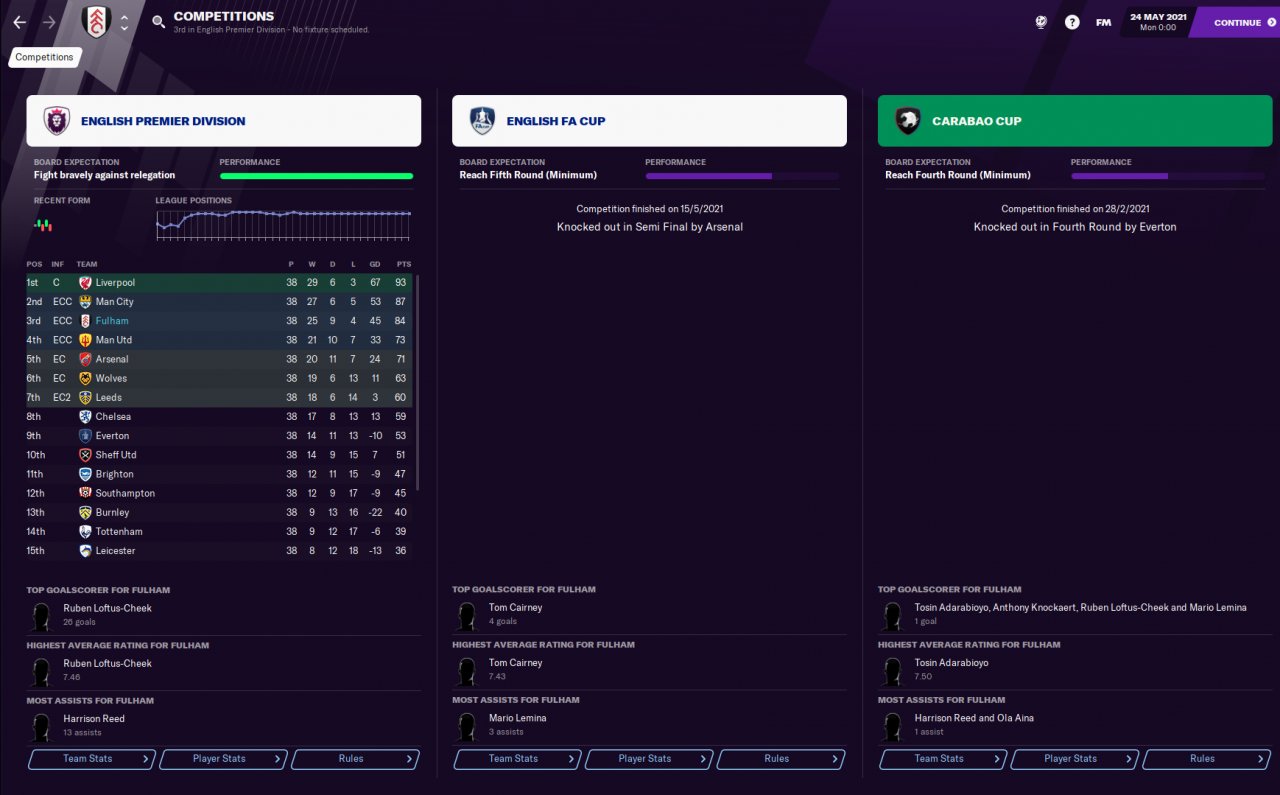Click the Sheff Utd club badge
1280x795 pixels.
85,455
